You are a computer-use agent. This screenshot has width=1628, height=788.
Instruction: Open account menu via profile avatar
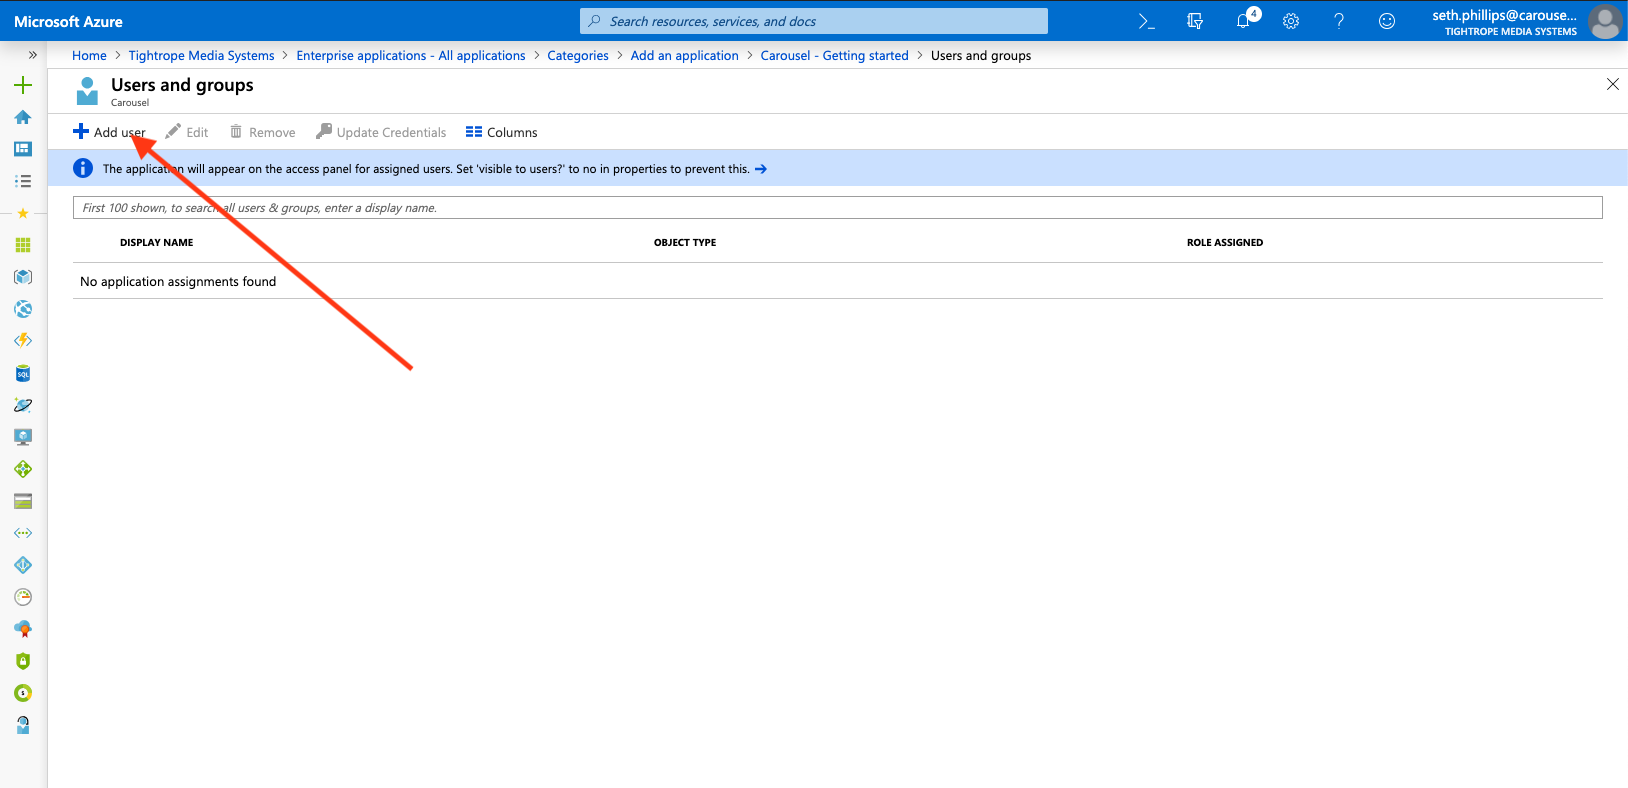(x=1605, y=21)
